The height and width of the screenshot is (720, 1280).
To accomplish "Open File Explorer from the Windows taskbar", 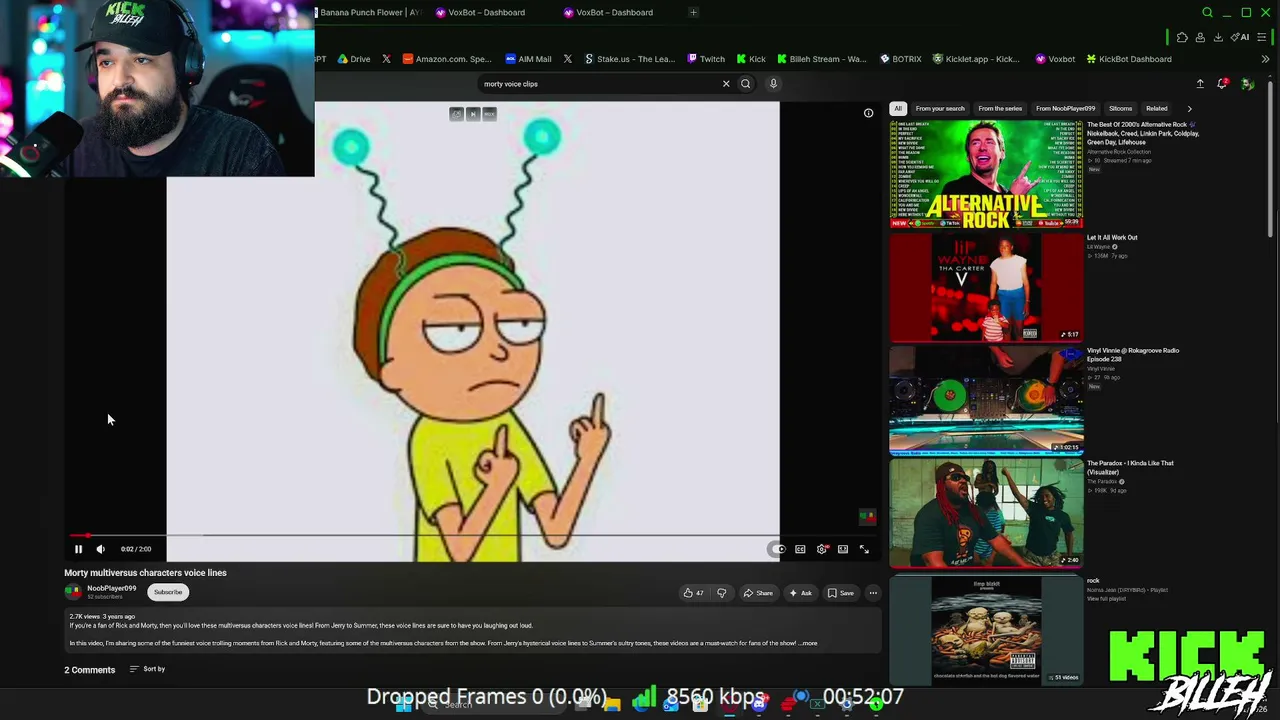I will (612, 704).
